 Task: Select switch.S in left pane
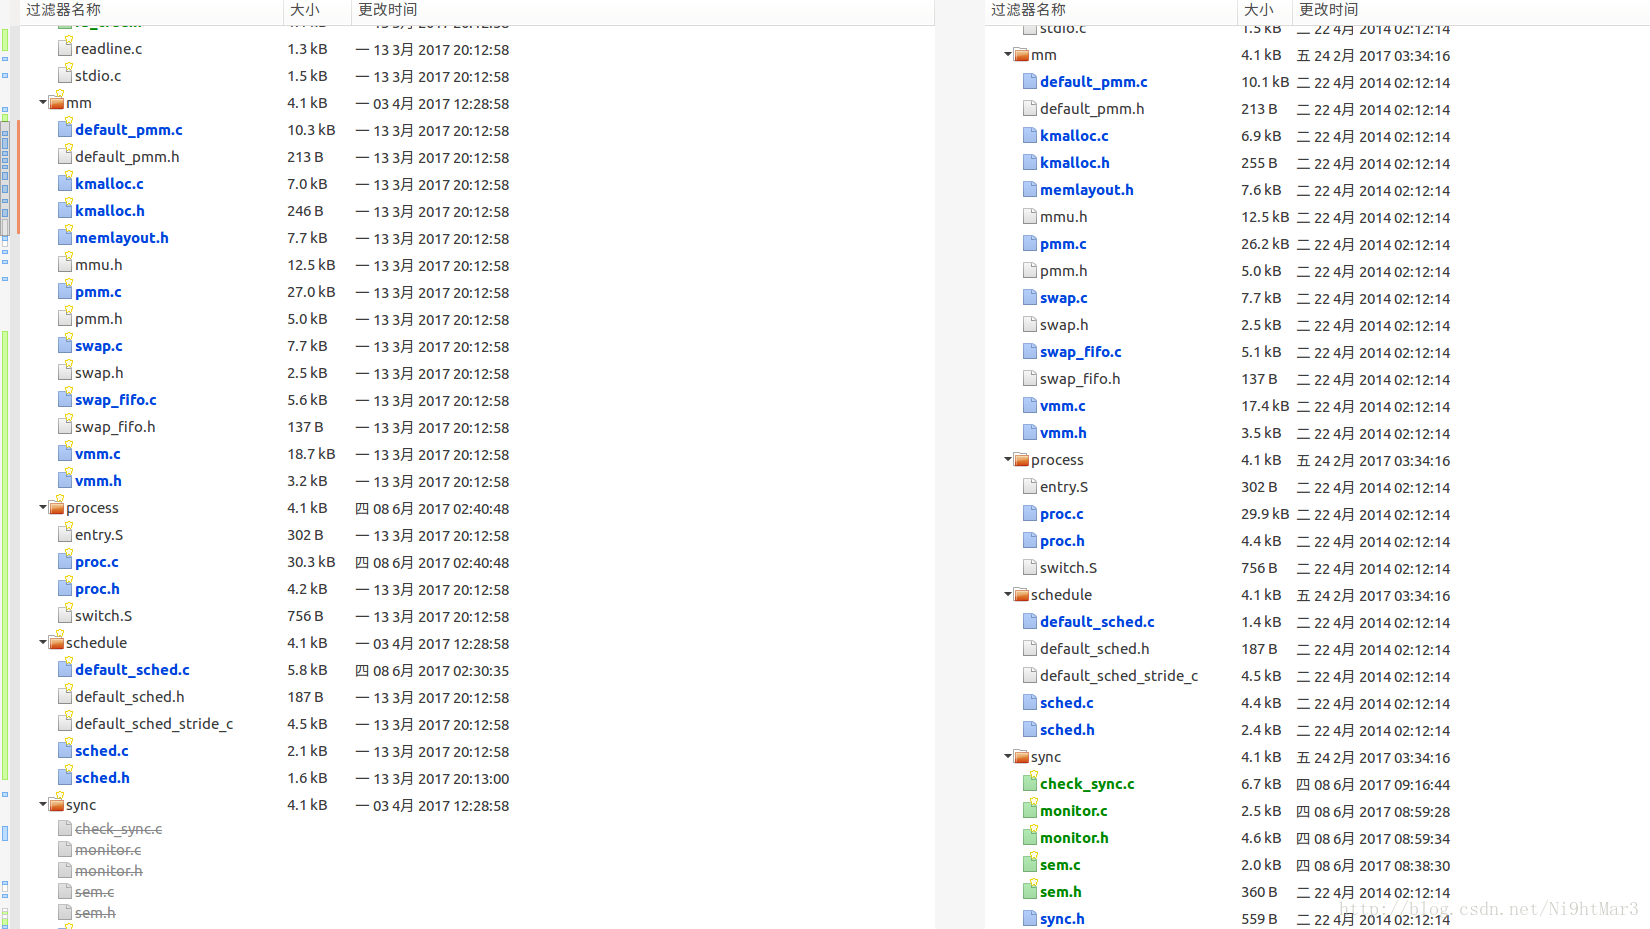tap(104, 615)
